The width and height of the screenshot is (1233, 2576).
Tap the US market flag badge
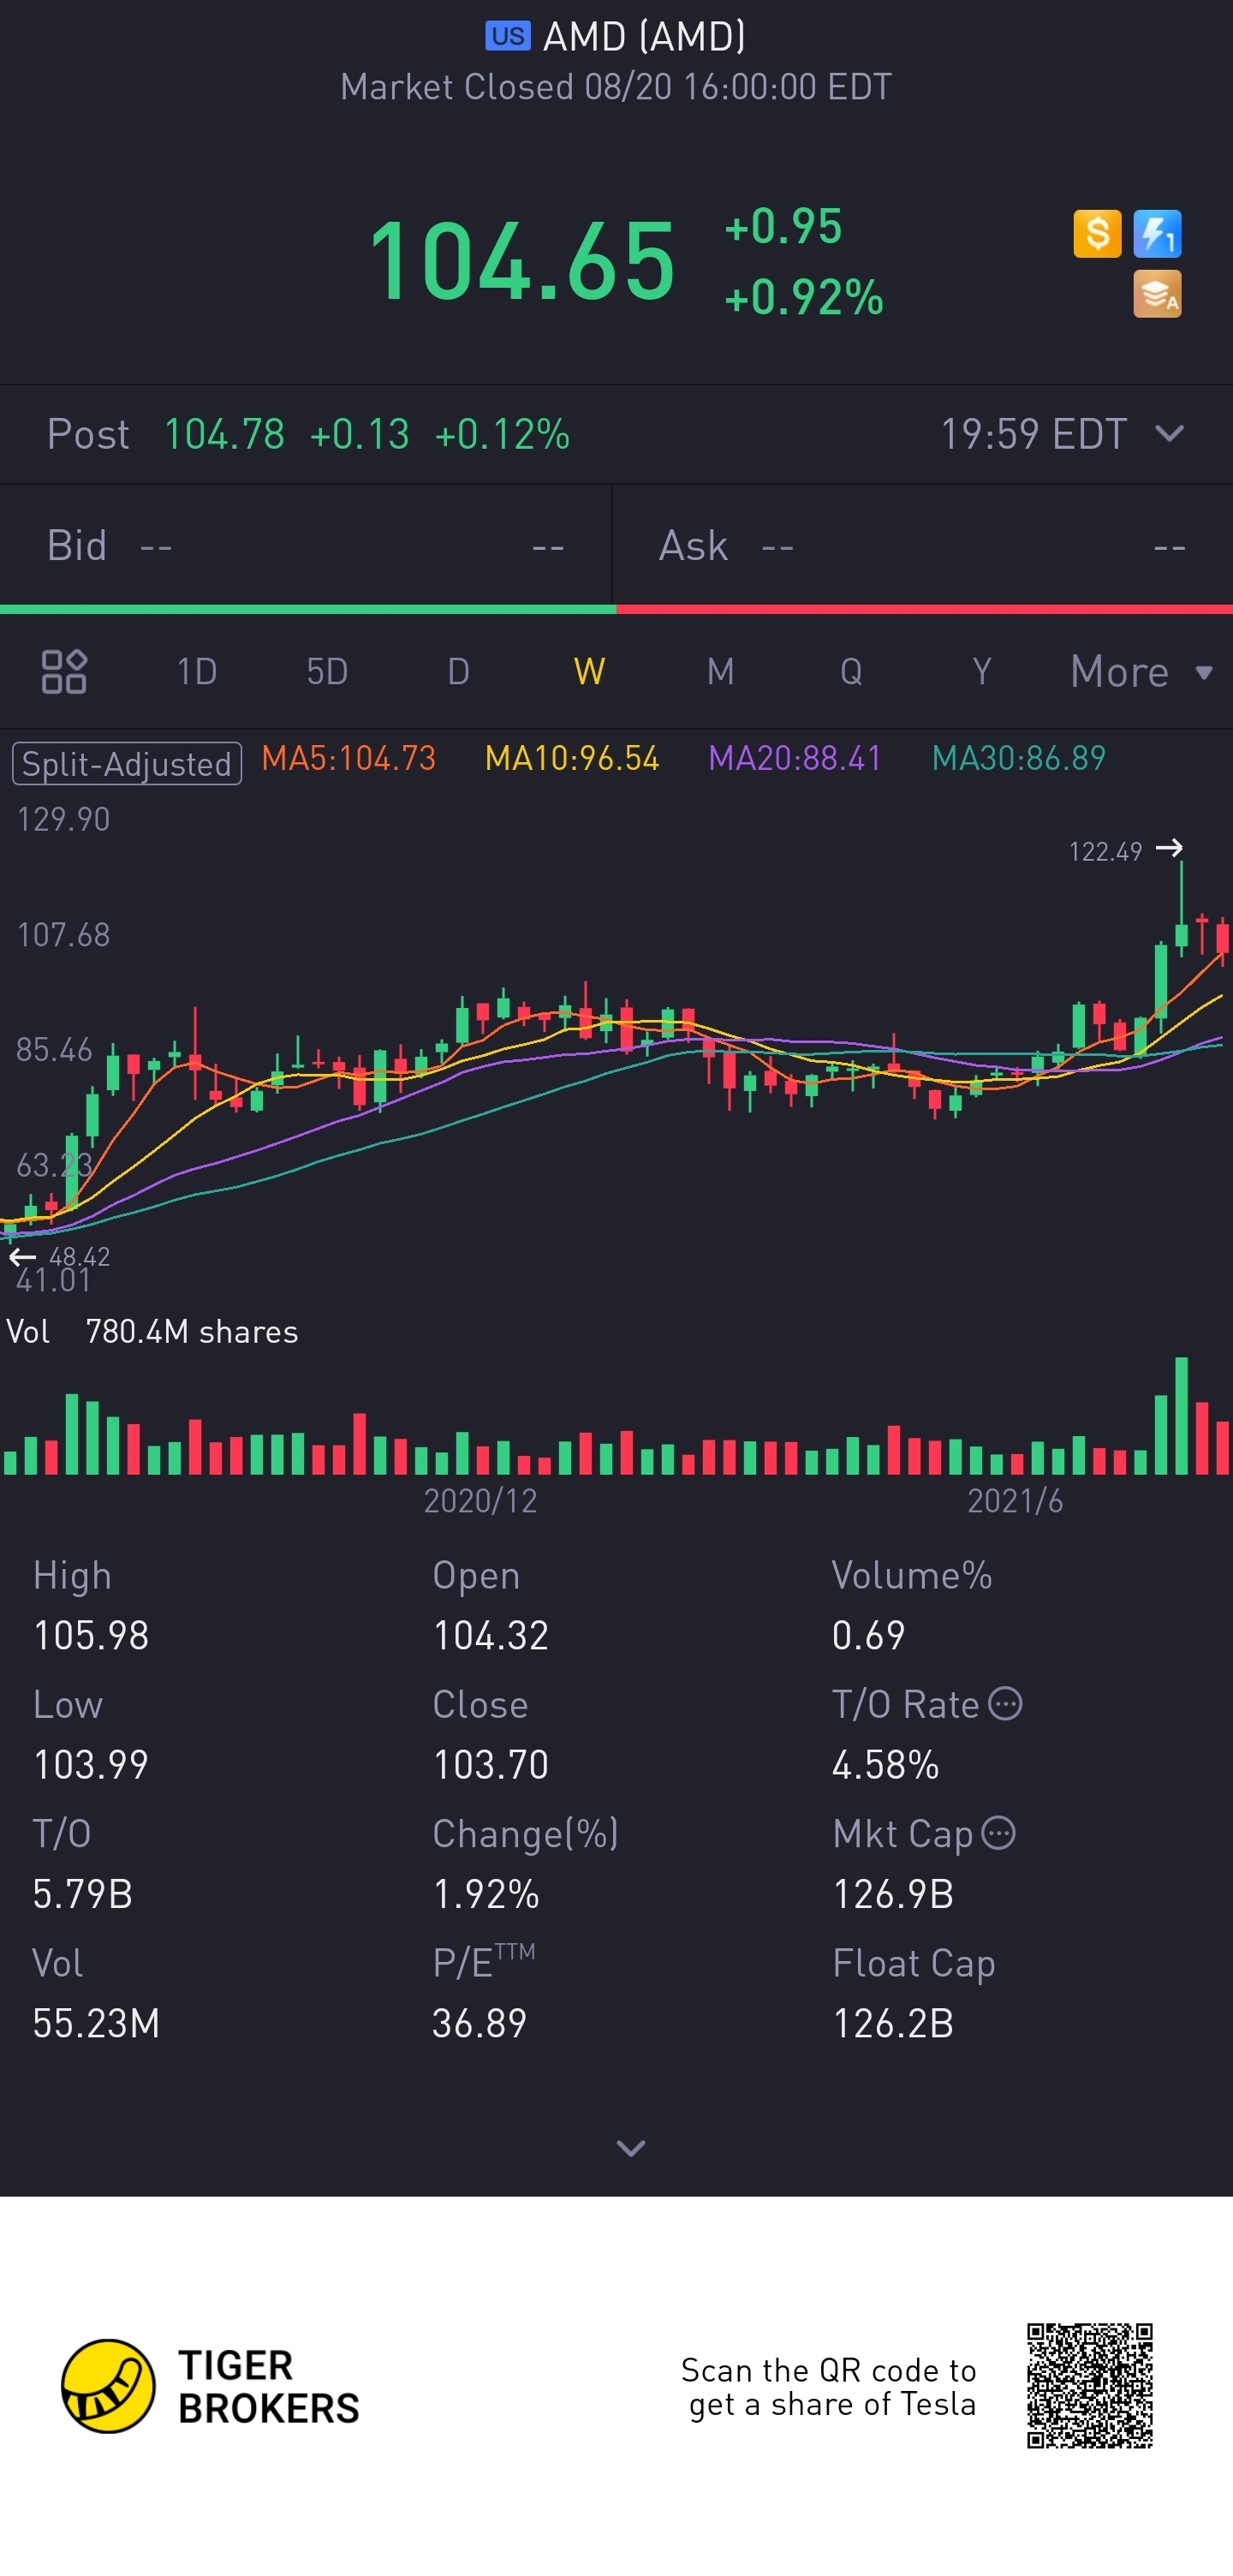pyautogui.click(x=508, y=36)
